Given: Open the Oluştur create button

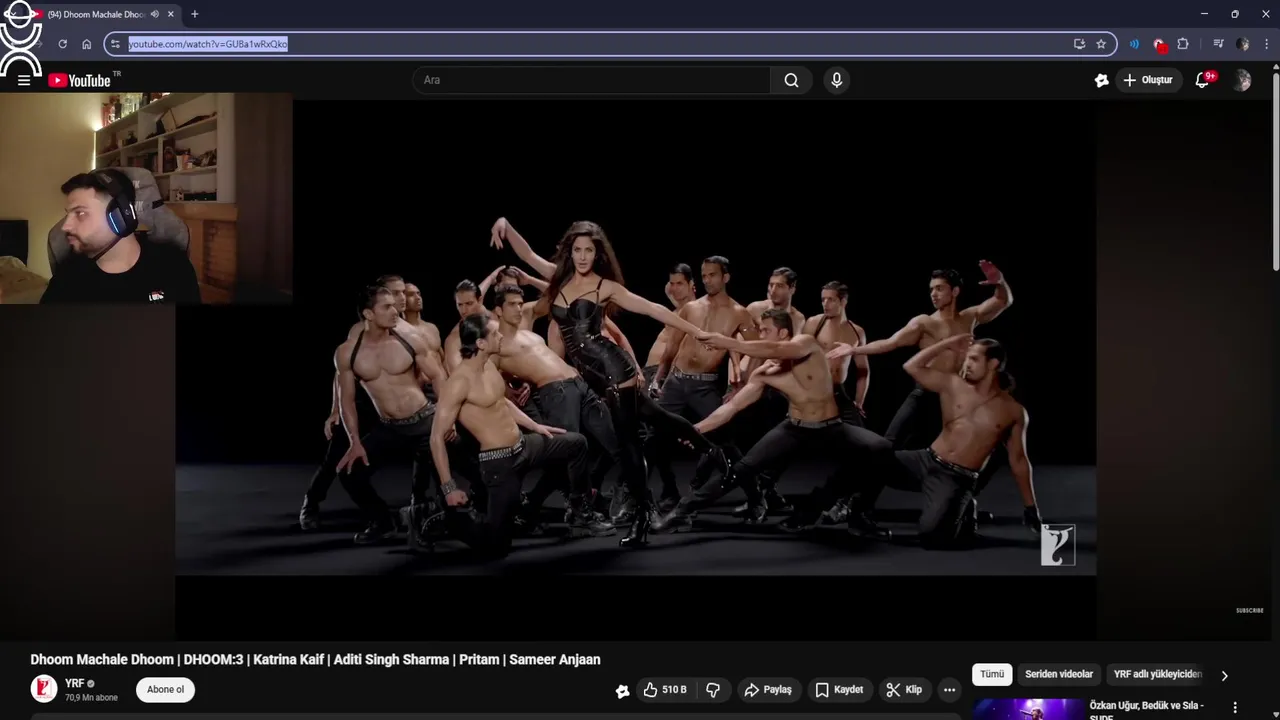Looking at the screenshot, I should pyautogui.click(x=1148, y=80).
